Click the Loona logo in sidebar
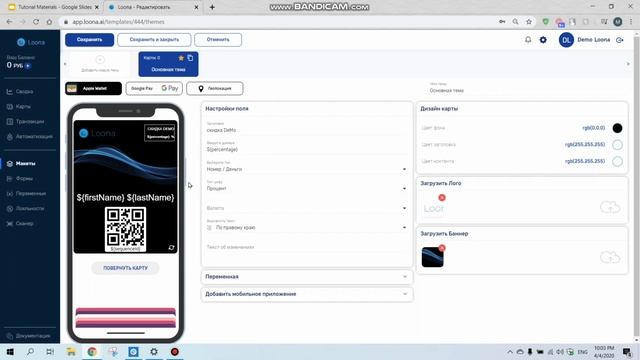The height and width of the screenshot is (360, 640). 31,42
